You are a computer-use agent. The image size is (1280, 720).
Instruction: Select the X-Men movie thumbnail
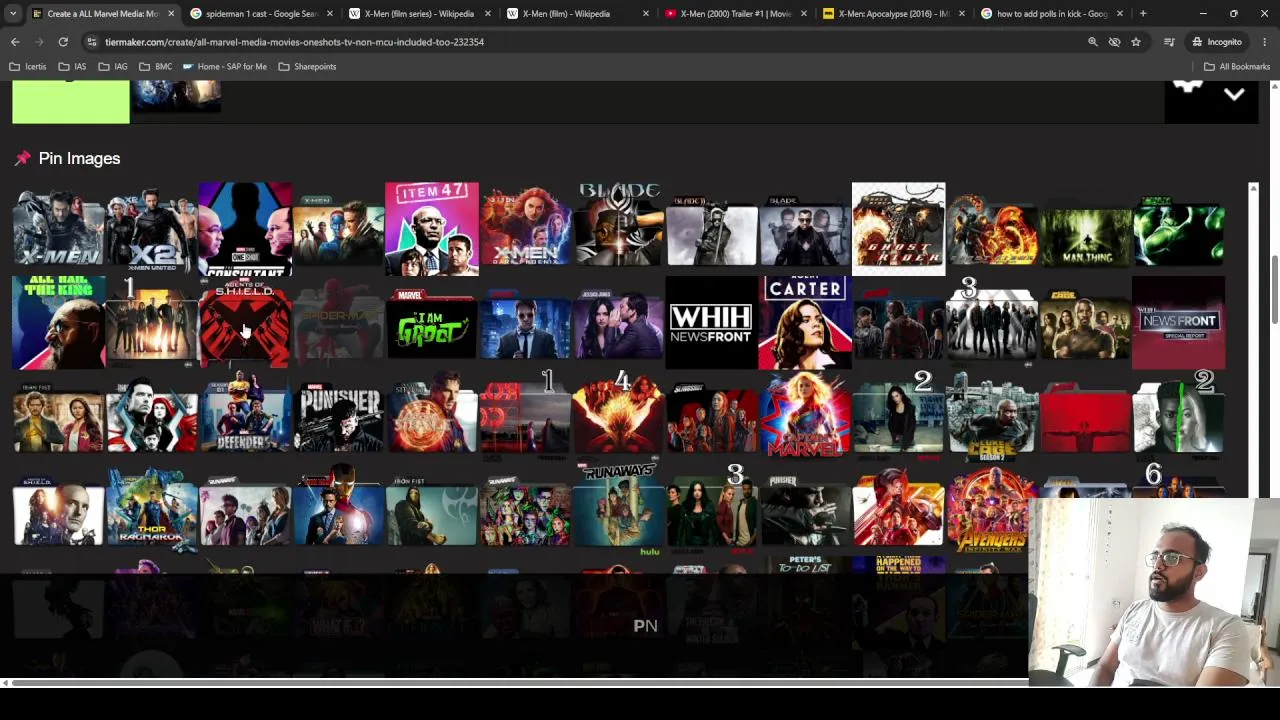58,229
